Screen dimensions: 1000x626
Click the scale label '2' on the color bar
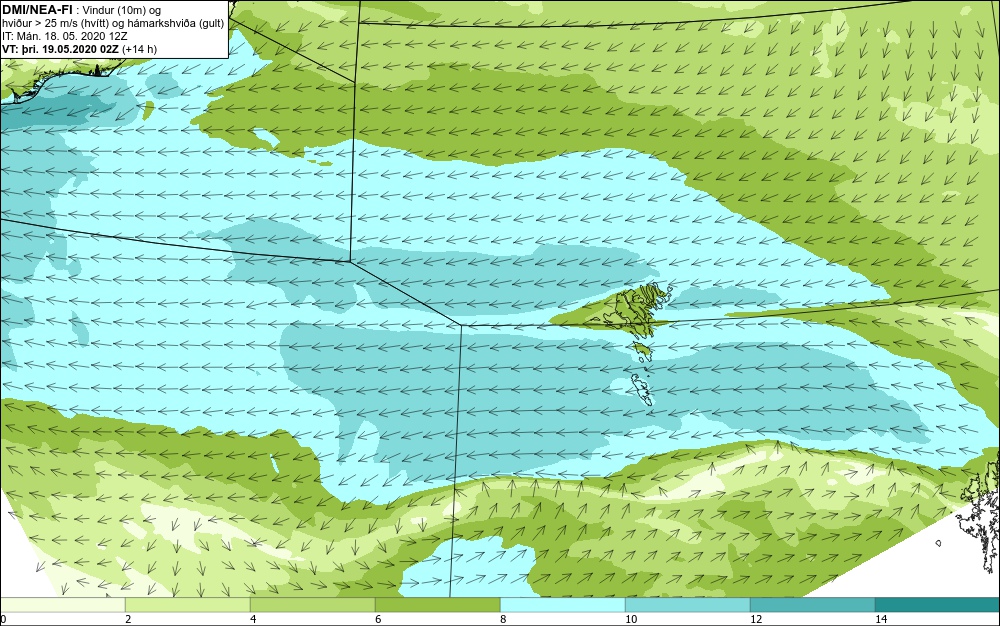[128, 619]
